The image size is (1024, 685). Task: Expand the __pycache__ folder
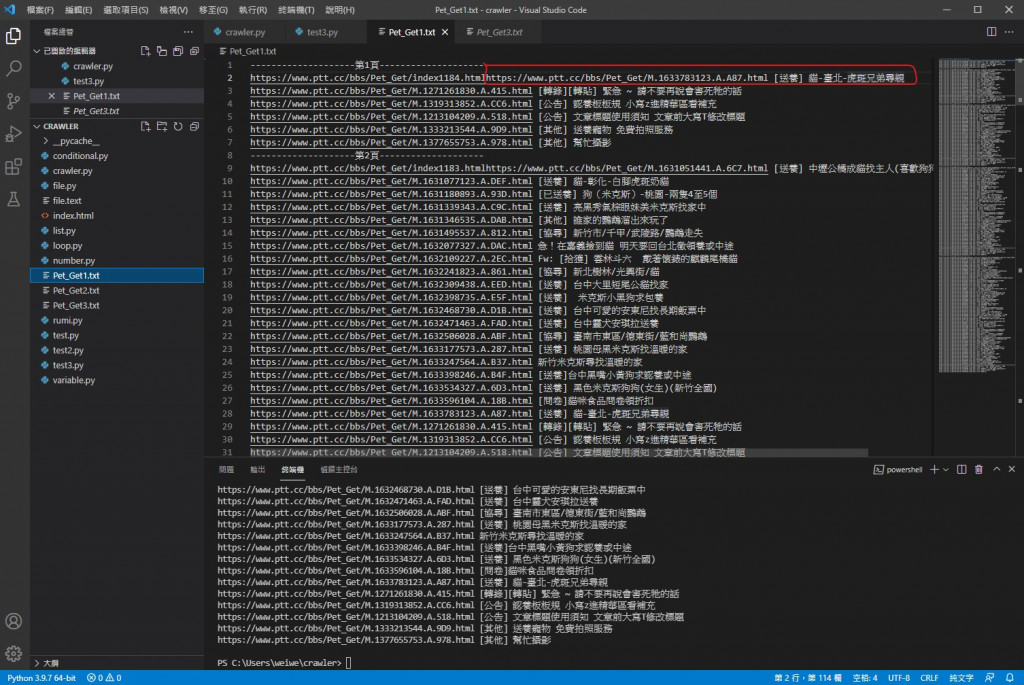pos(46,141)
